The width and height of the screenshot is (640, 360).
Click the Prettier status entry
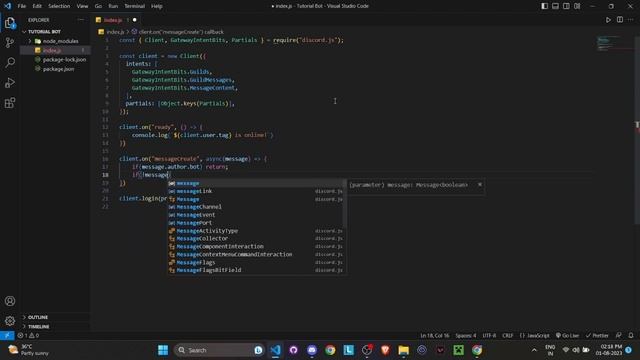597,336
